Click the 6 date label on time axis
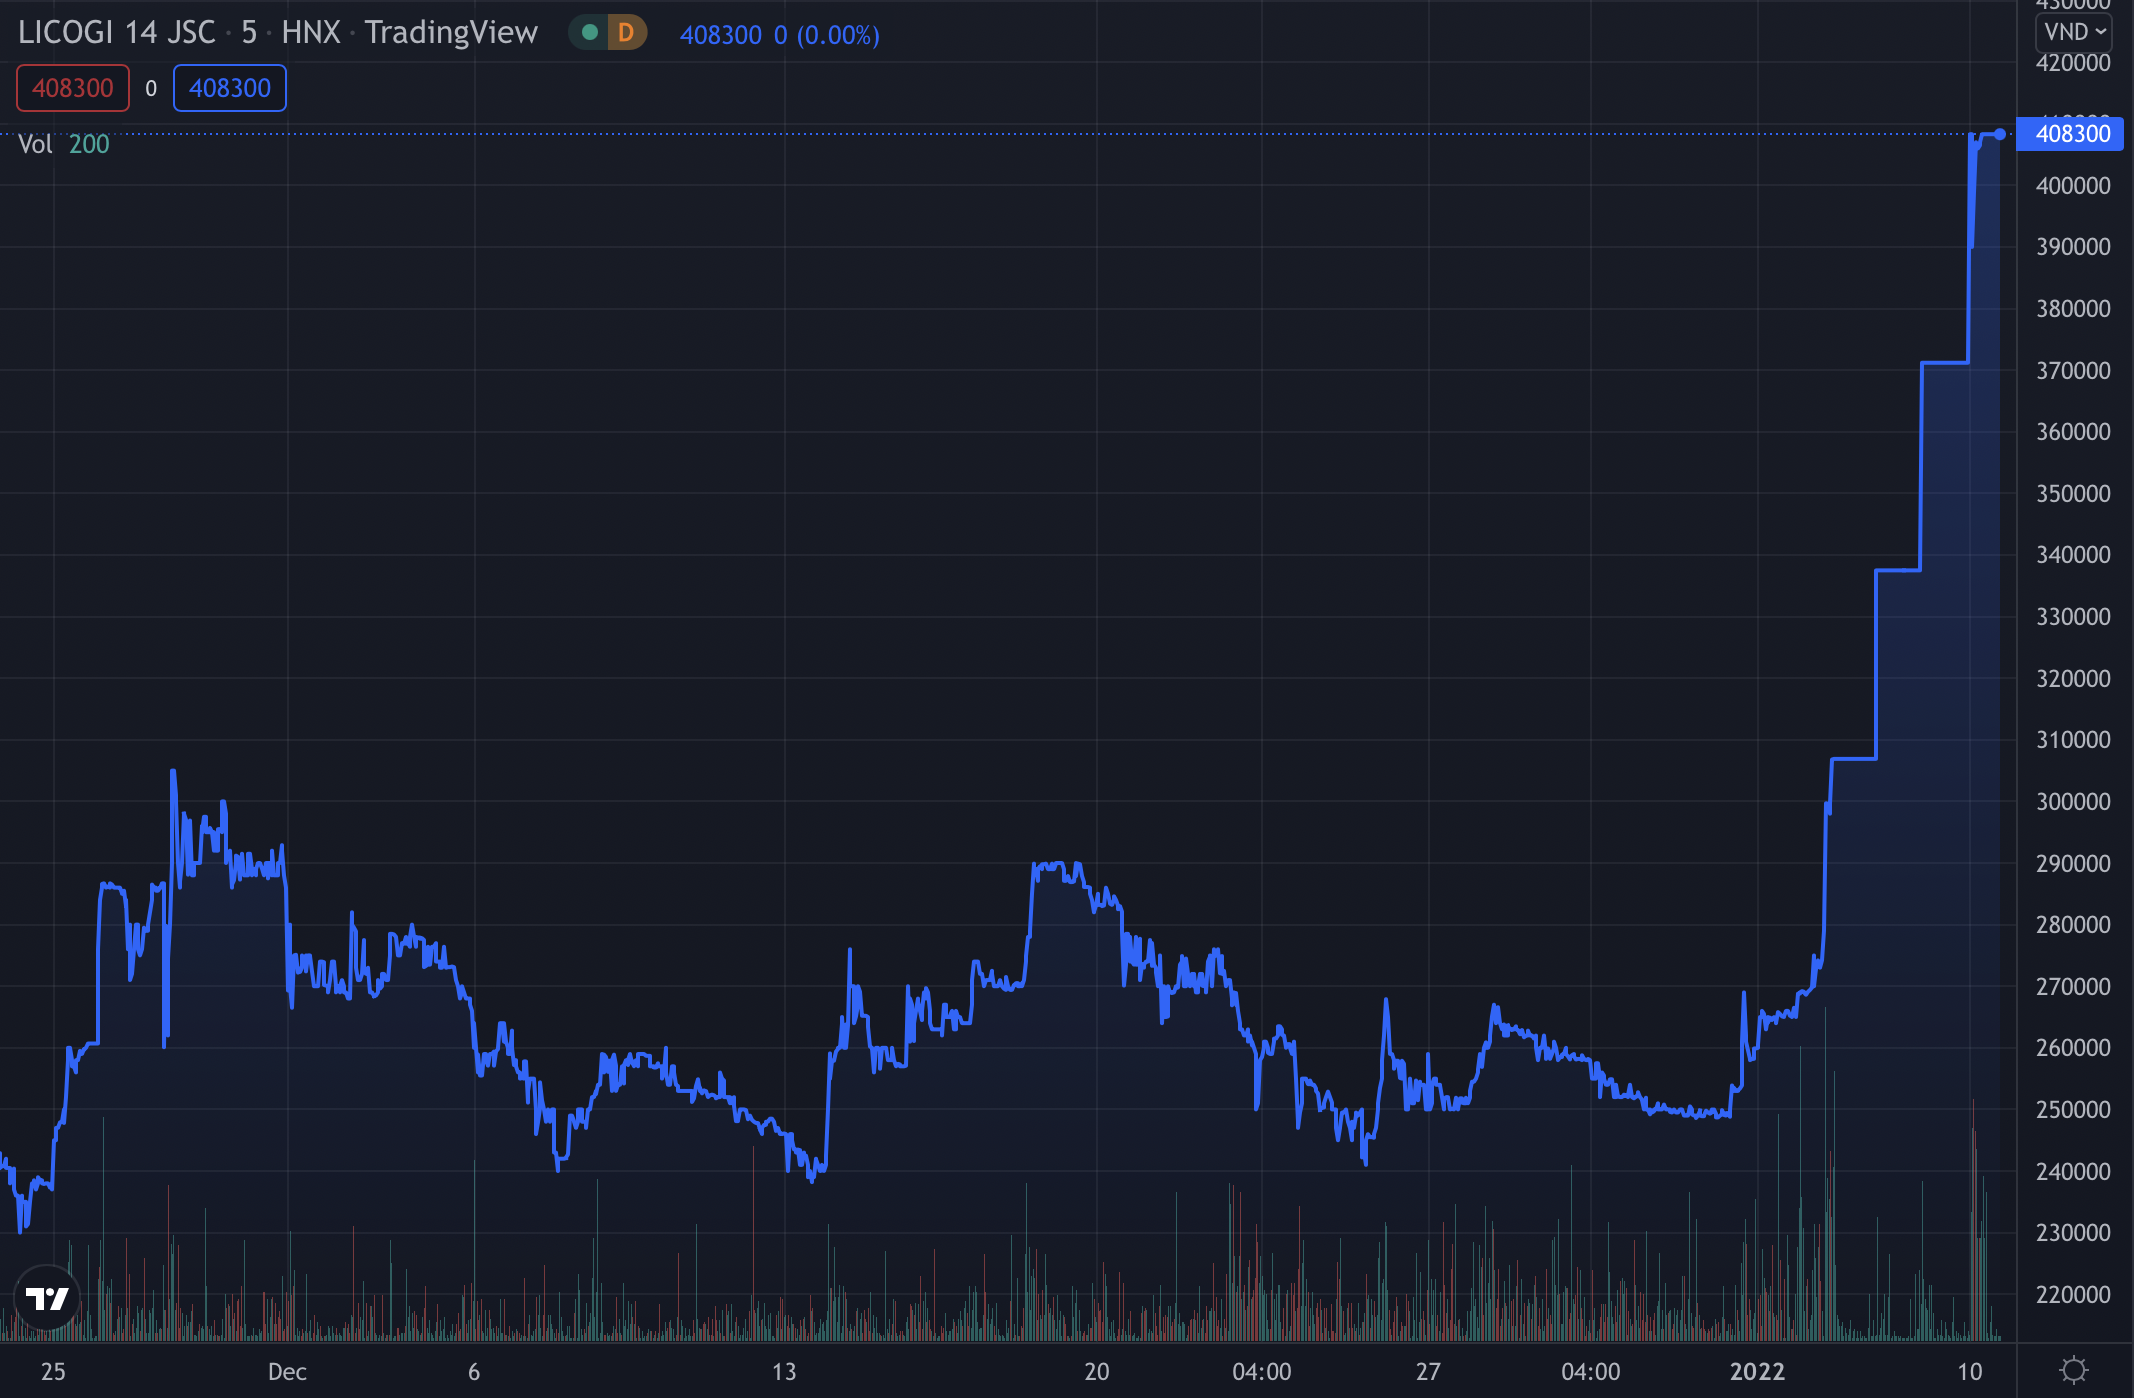 [x=474, y=1372]
